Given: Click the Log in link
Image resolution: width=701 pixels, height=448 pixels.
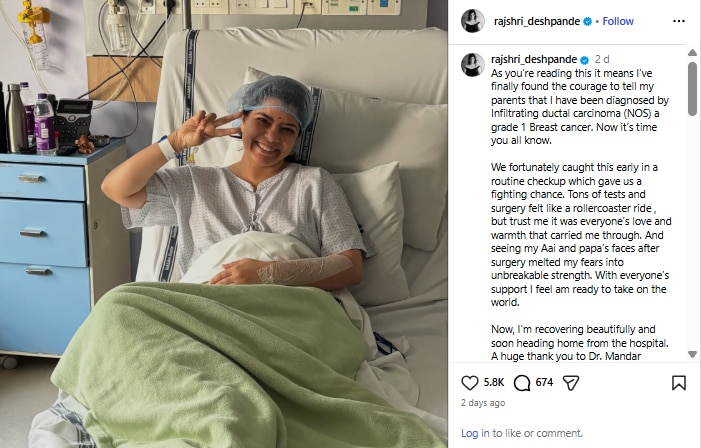Looking at the screenshot, I should (475, 433).
